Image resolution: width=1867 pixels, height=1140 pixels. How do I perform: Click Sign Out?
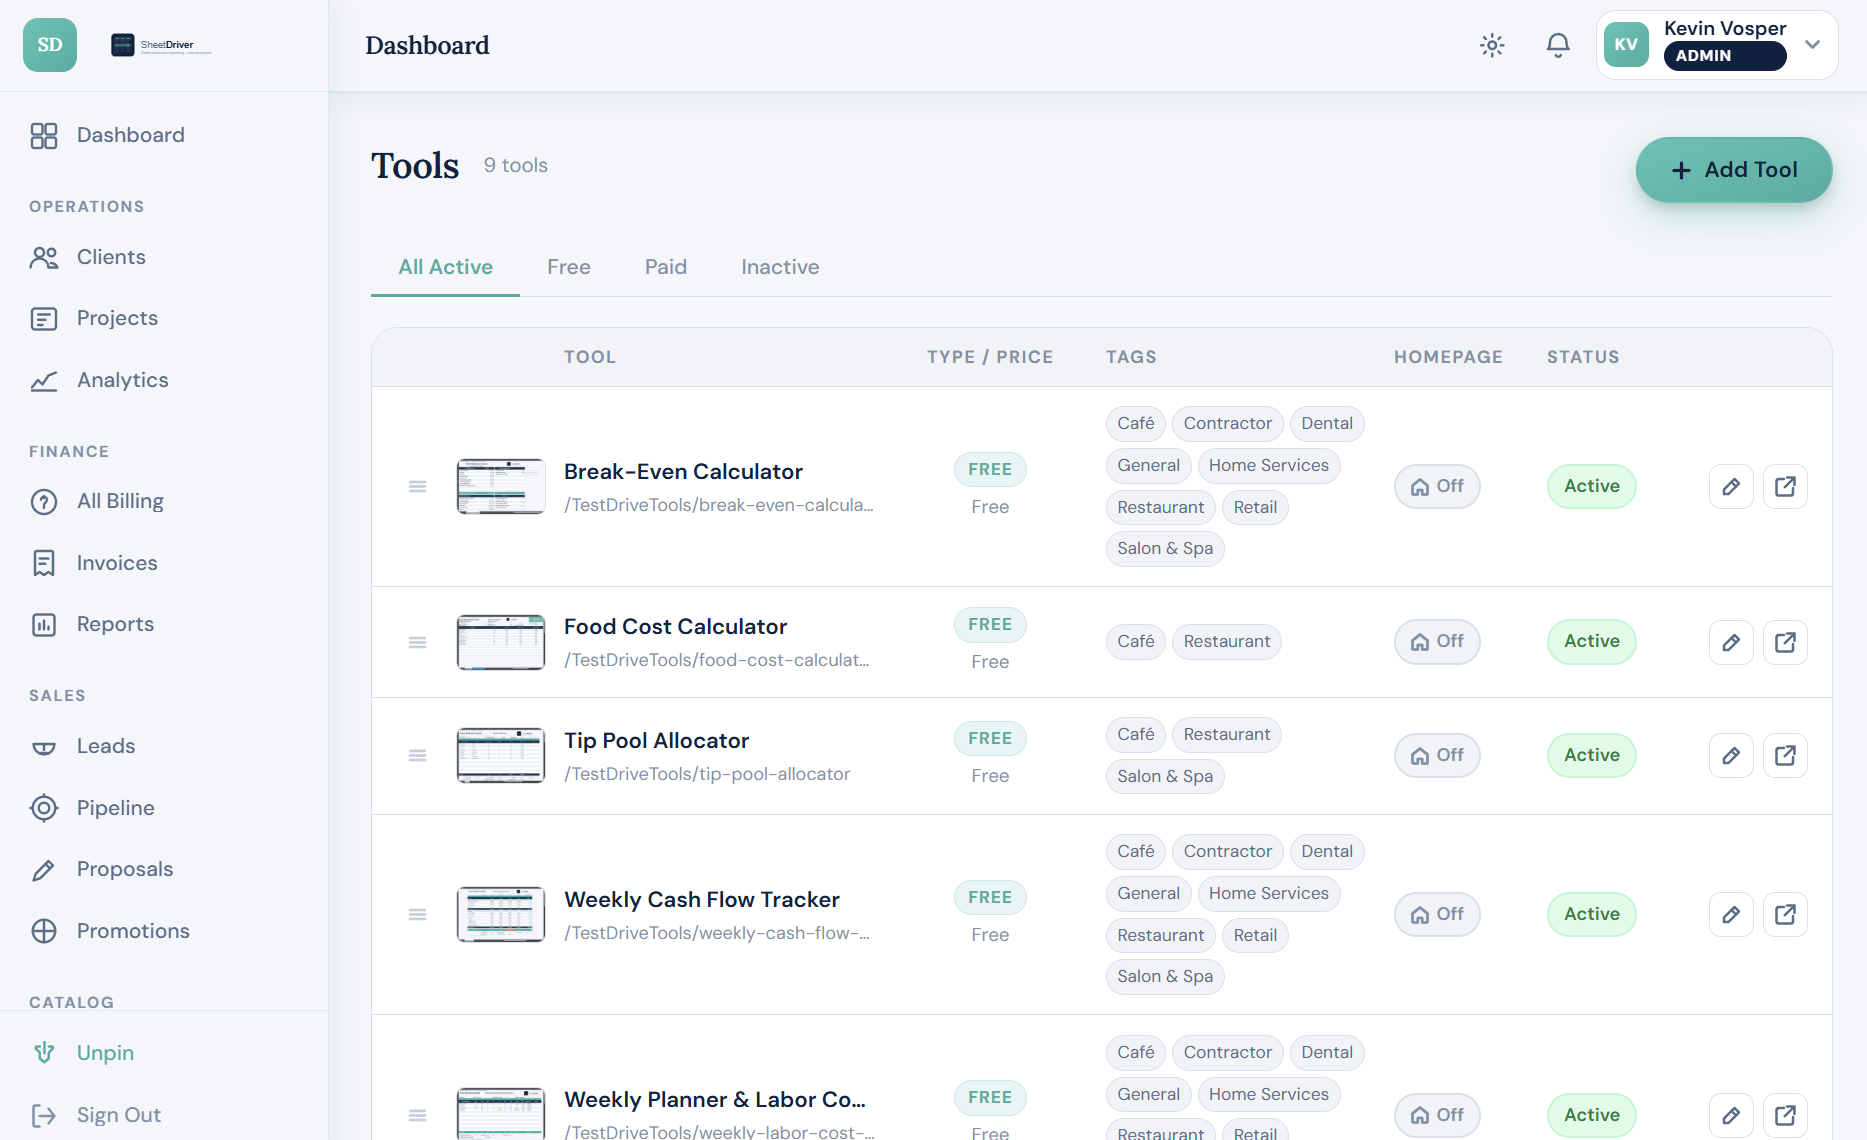(164, 1116)
